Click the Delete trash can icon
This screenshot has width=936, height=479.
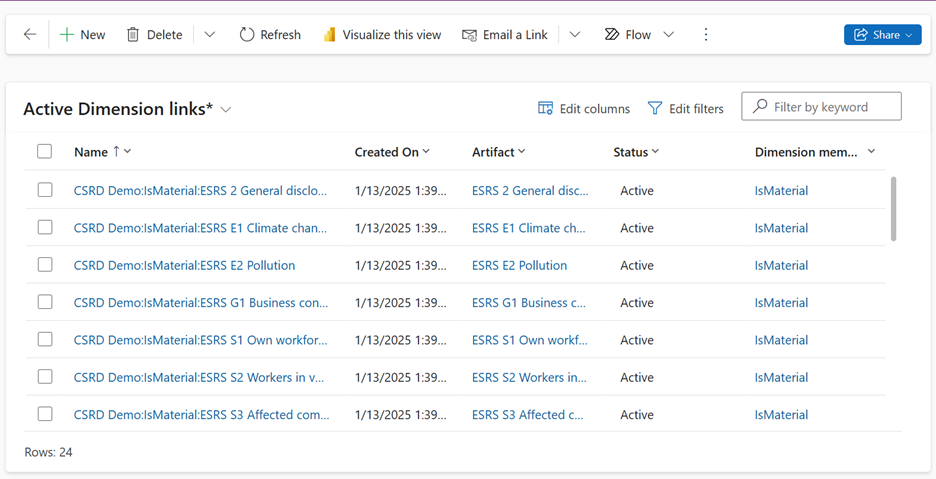coord(133,35)
